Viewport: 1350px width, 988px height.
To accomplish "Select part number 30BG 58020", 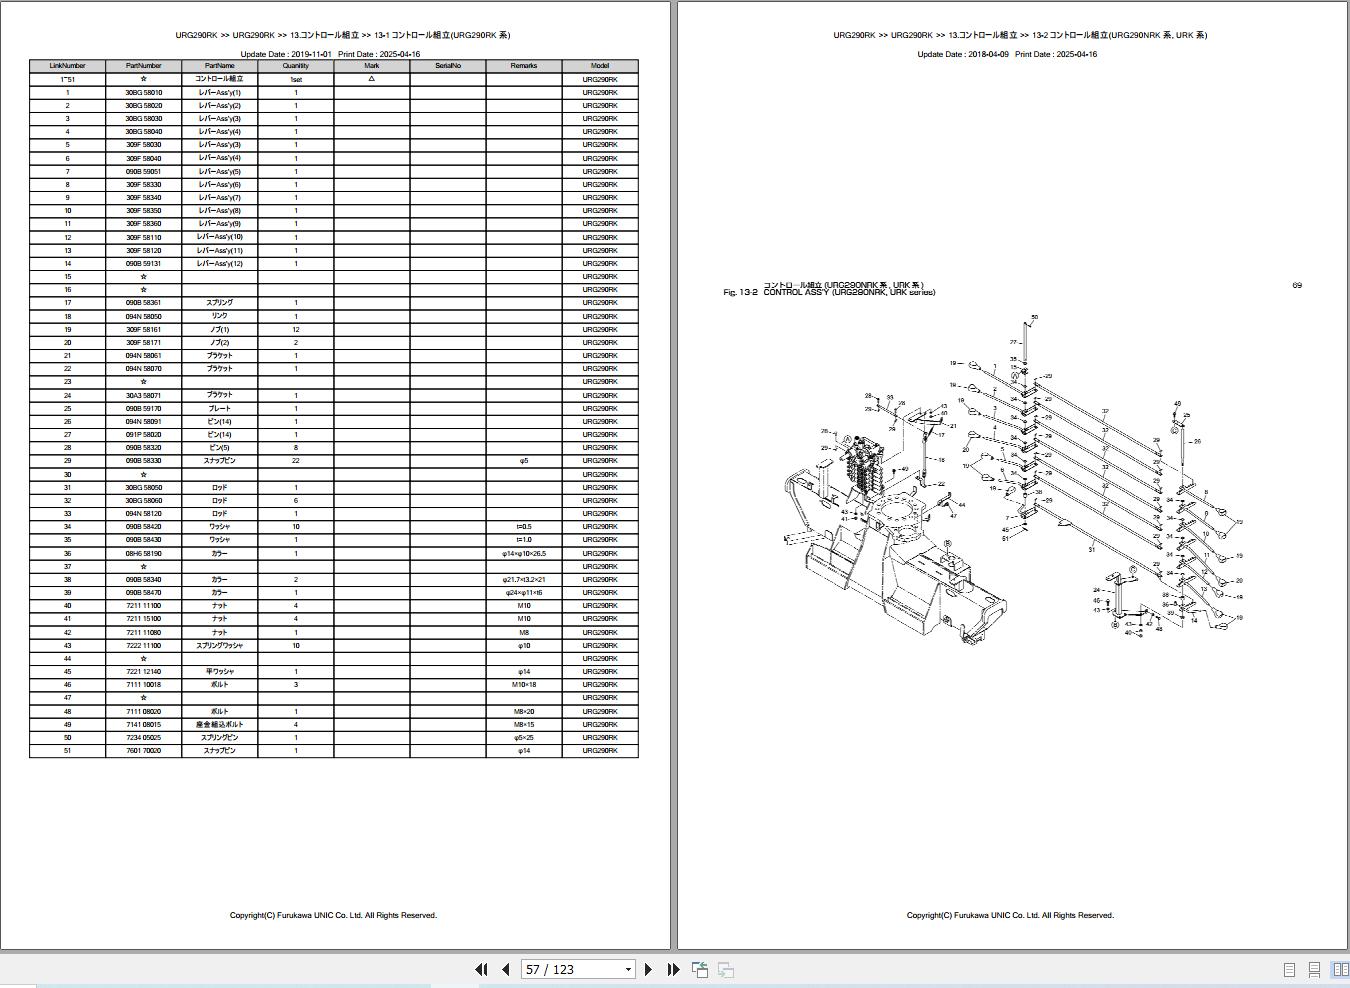I will coord(143,105).
